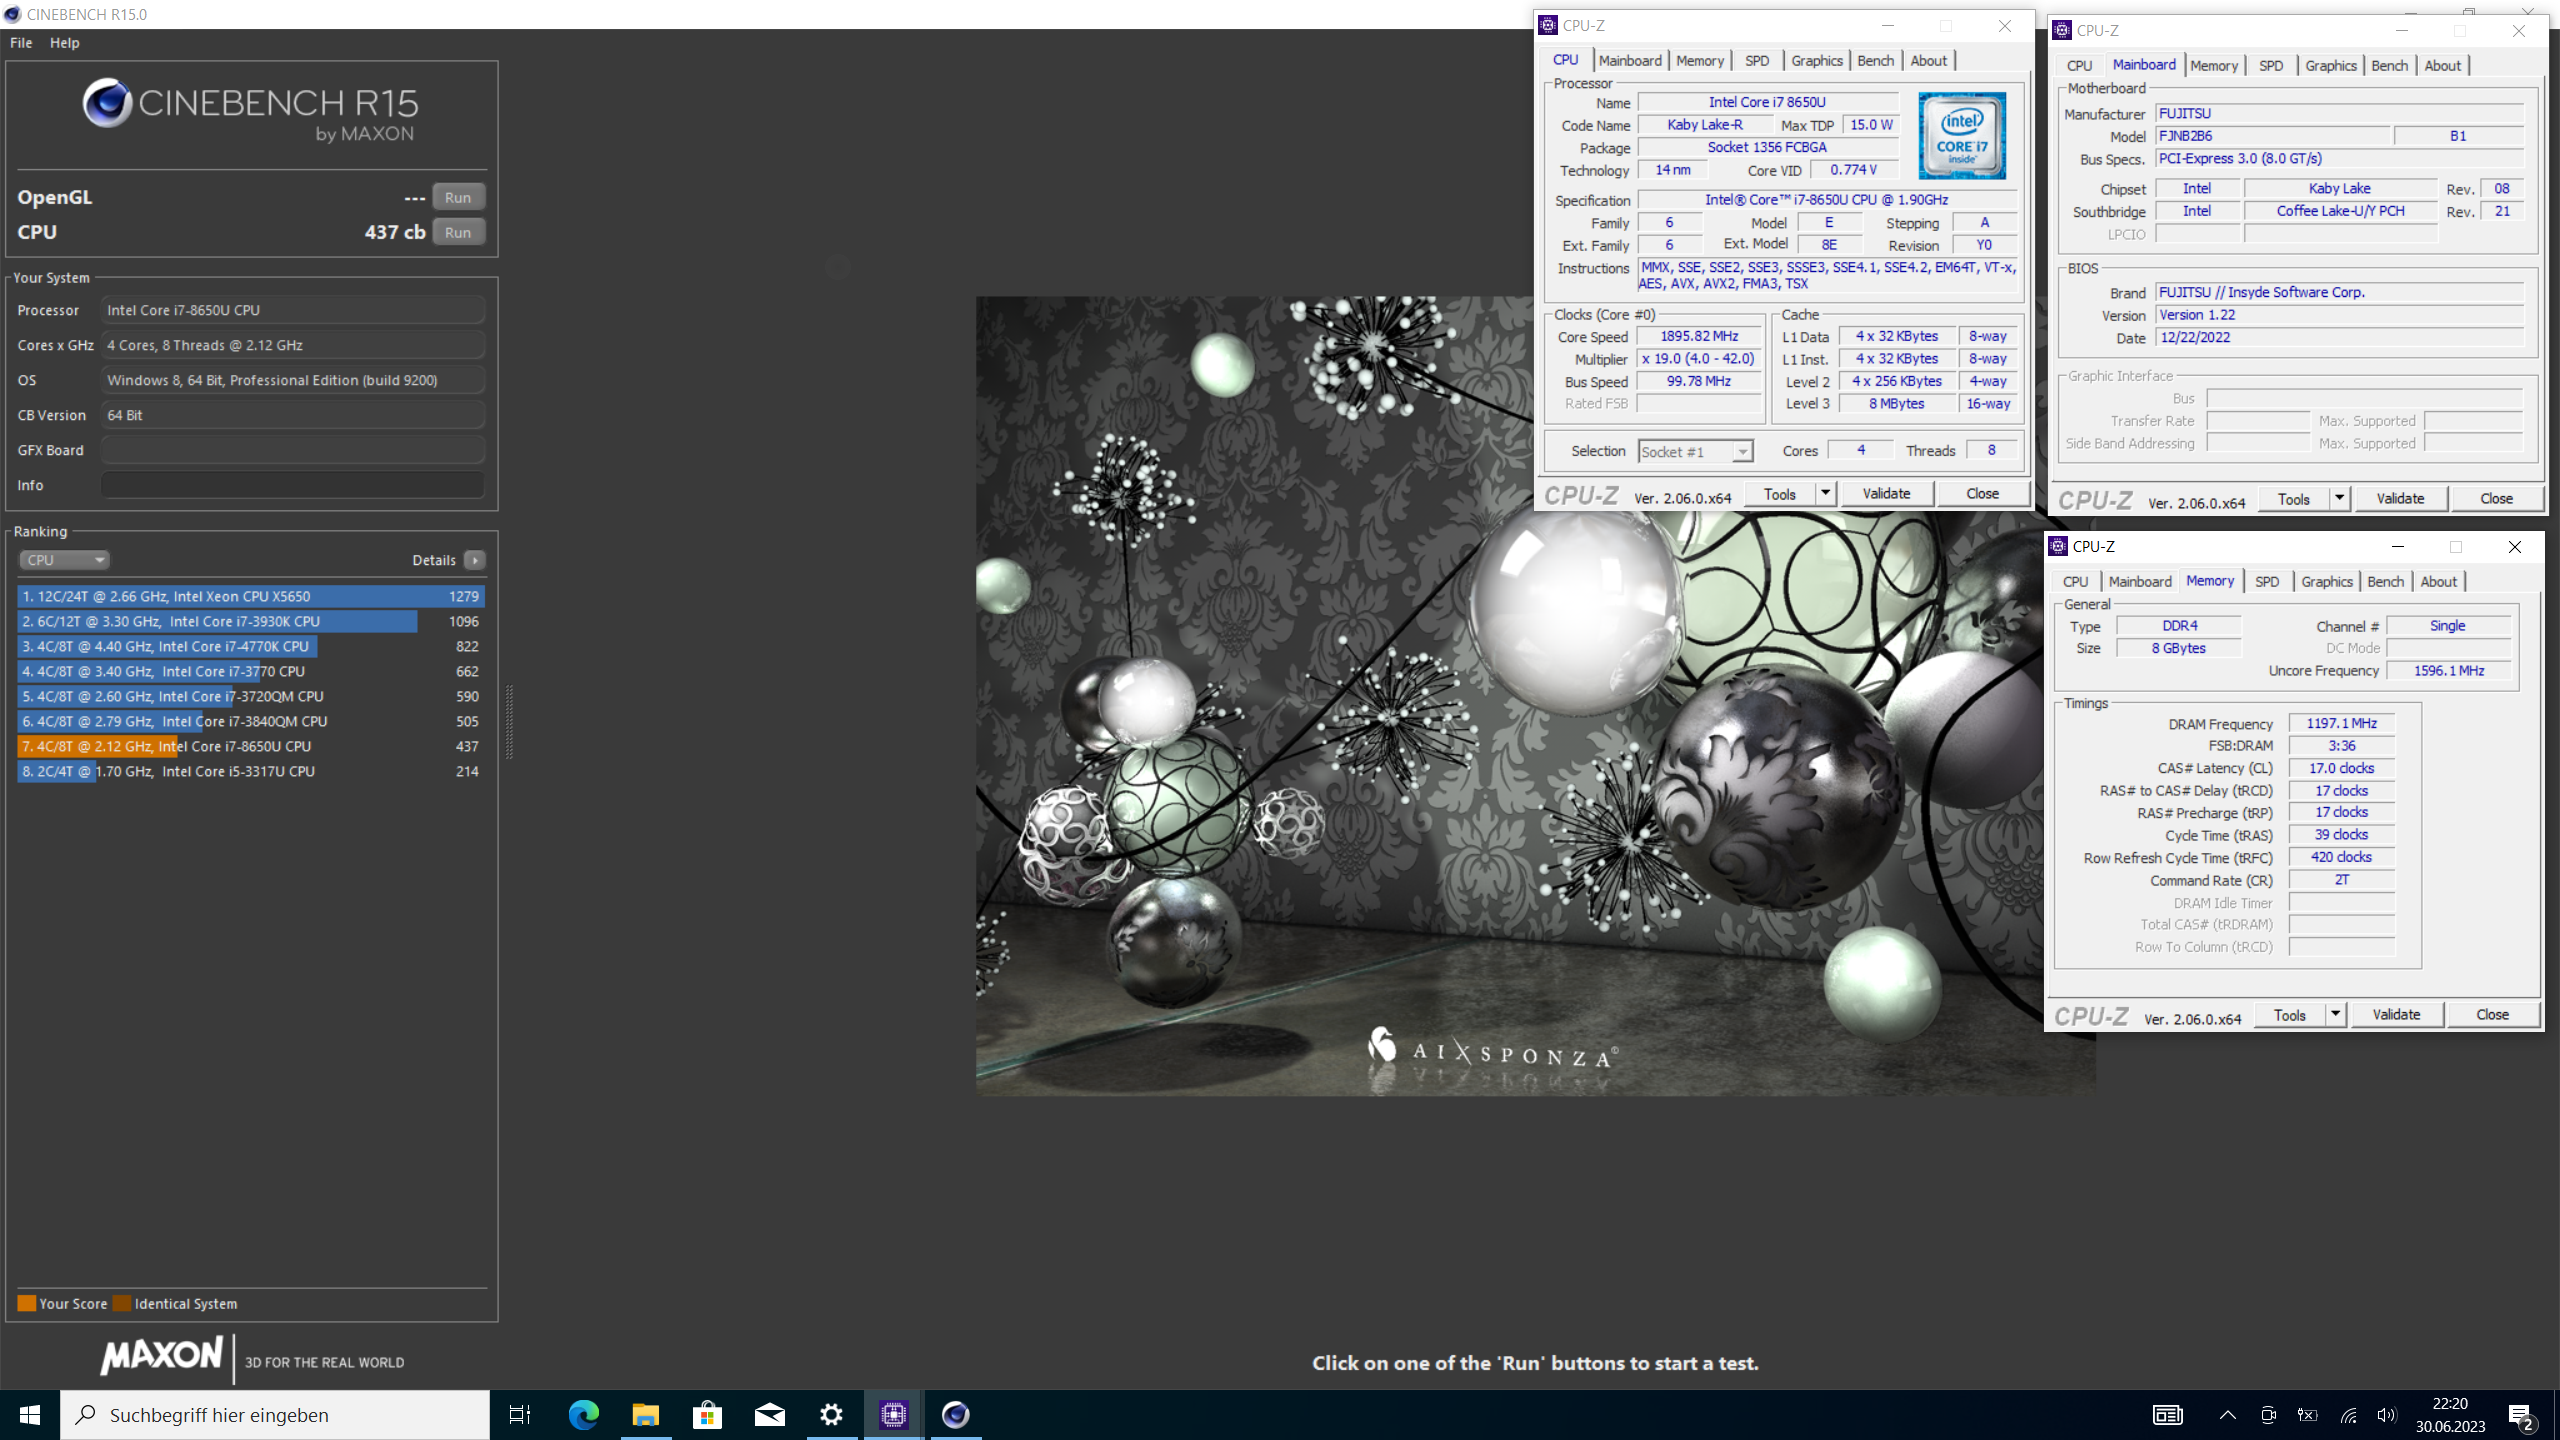Click the Info input field
Screen dimensions: 2560x1440
pyautogui.click(x=293, y=485)
